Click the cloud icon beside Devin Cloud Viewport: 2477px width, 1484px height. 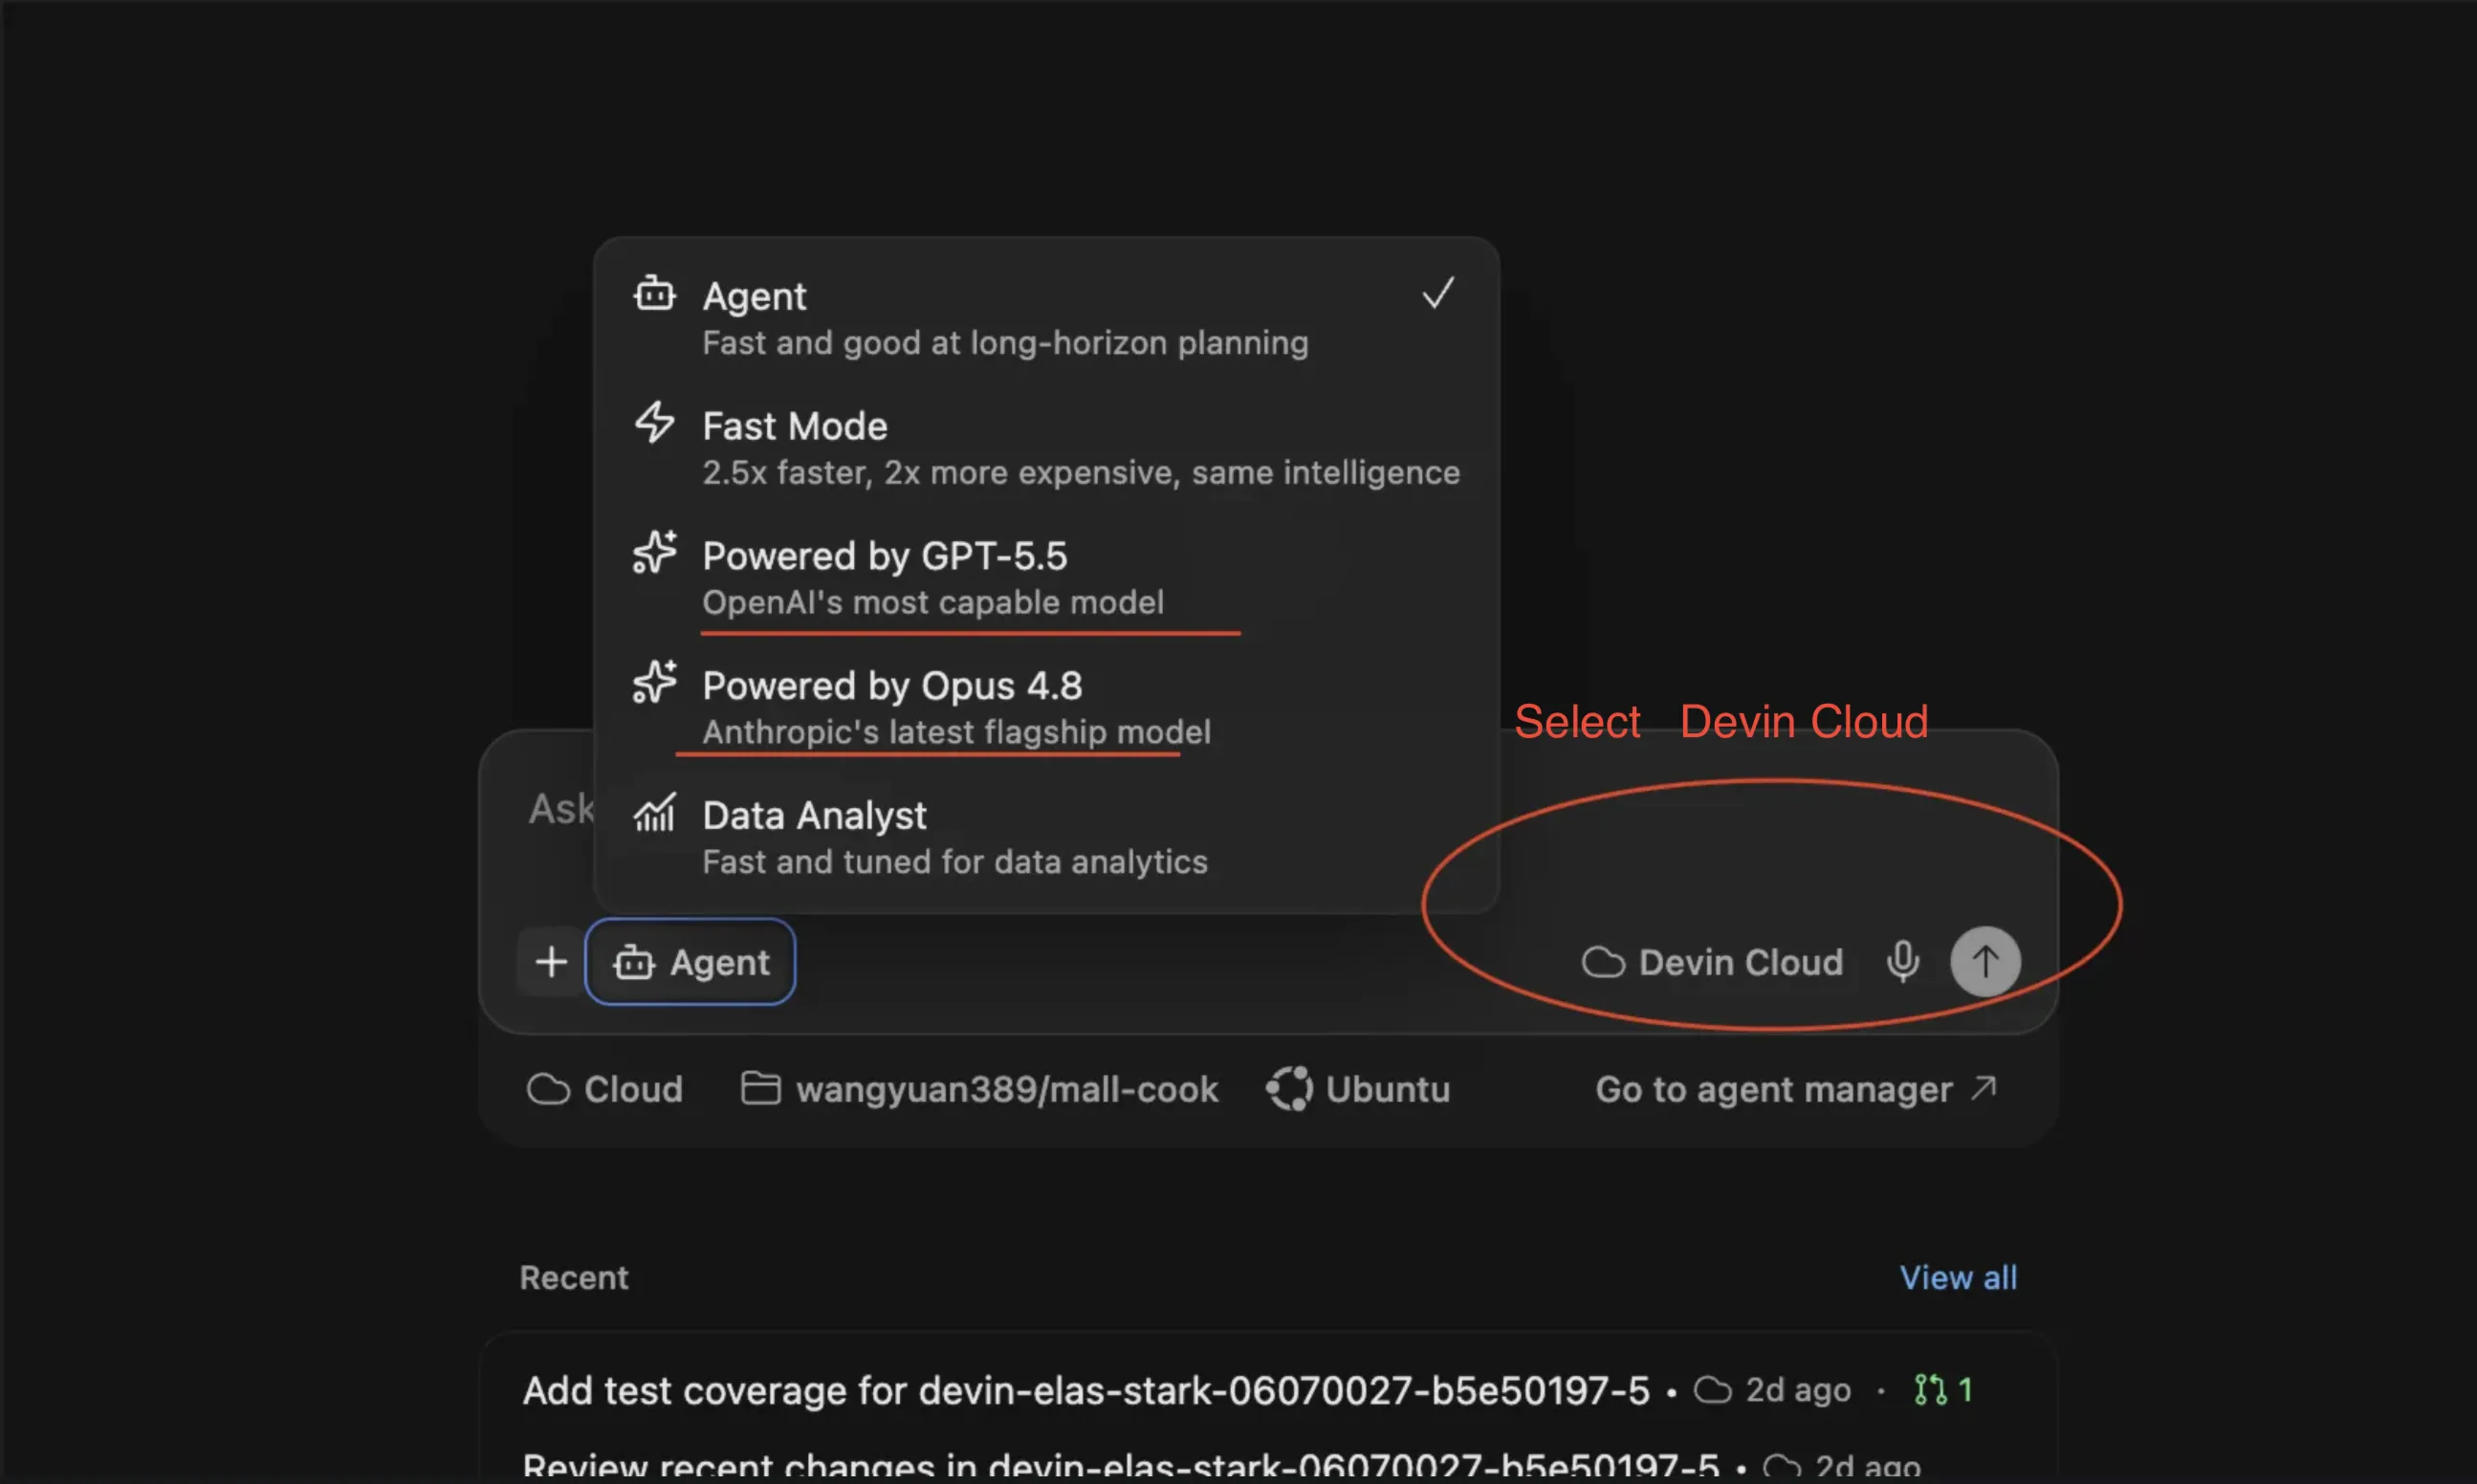(1603, 962)
